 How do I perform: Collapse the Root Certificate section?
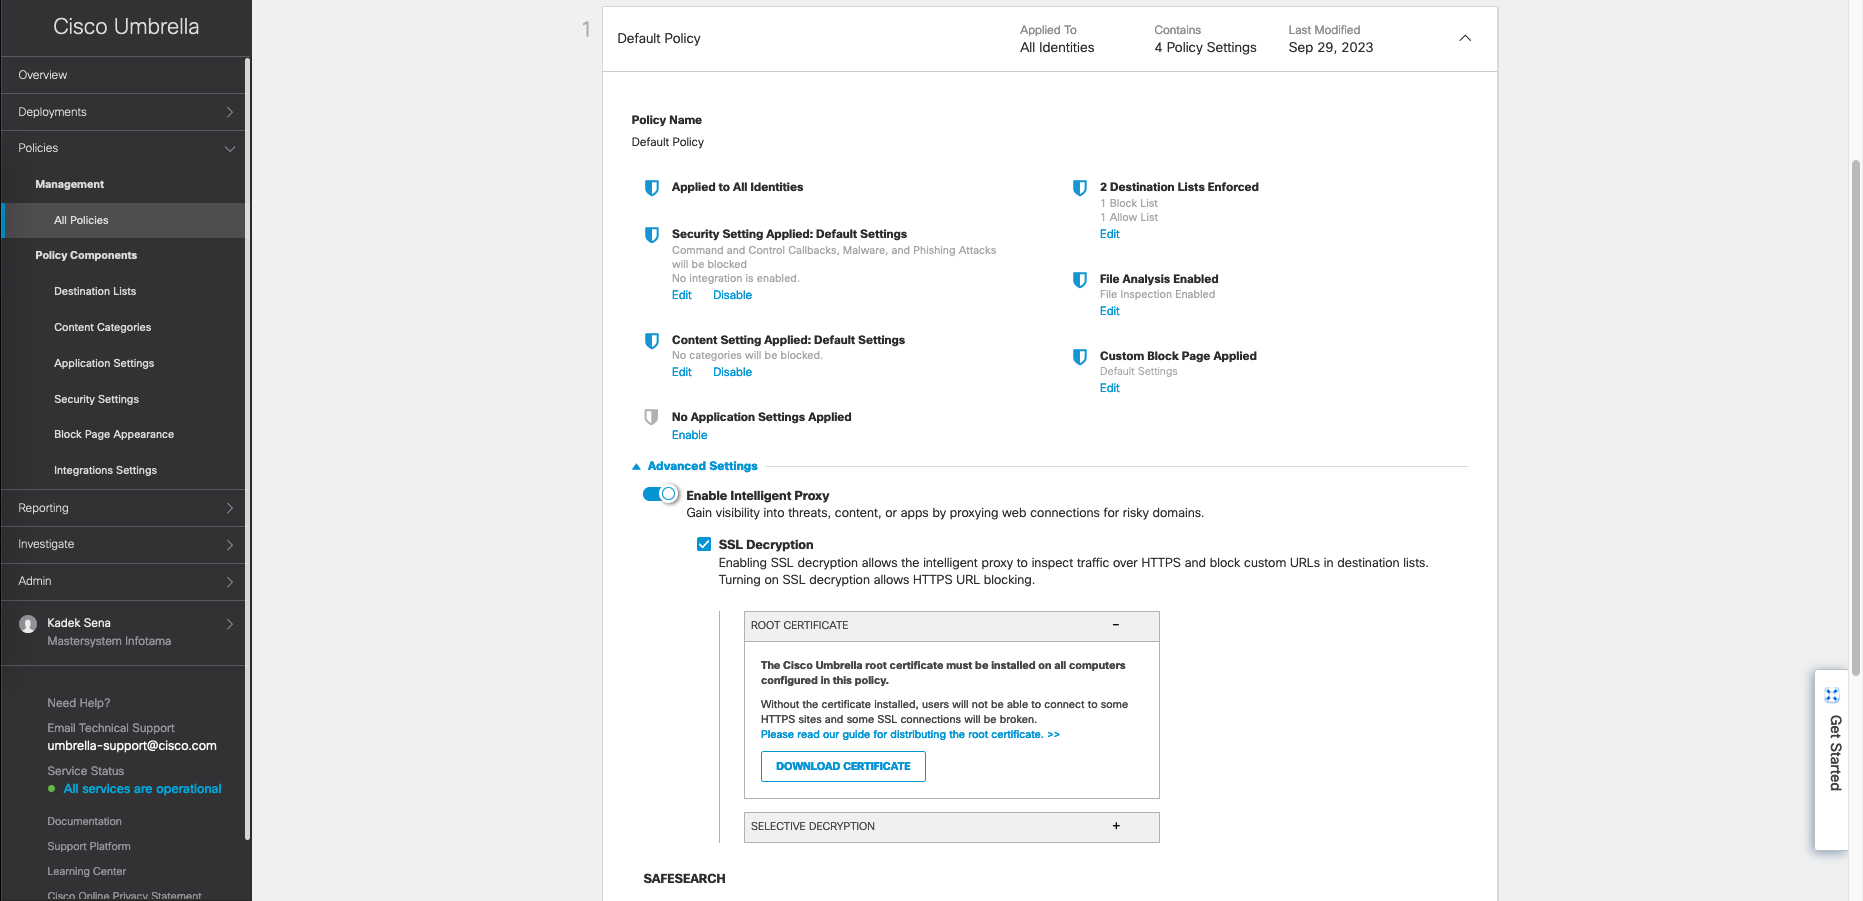click(1116, 625)
